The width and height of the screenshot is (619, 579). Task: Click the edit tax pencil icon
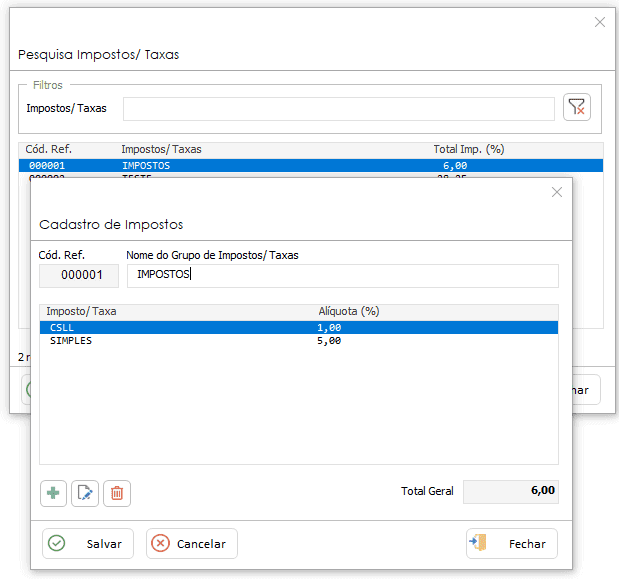(x=85, y=493)
